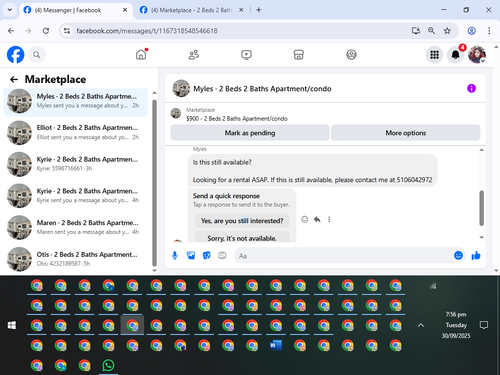
Task: Open the emoji picker in message box
Action: (x=458, y=255)
